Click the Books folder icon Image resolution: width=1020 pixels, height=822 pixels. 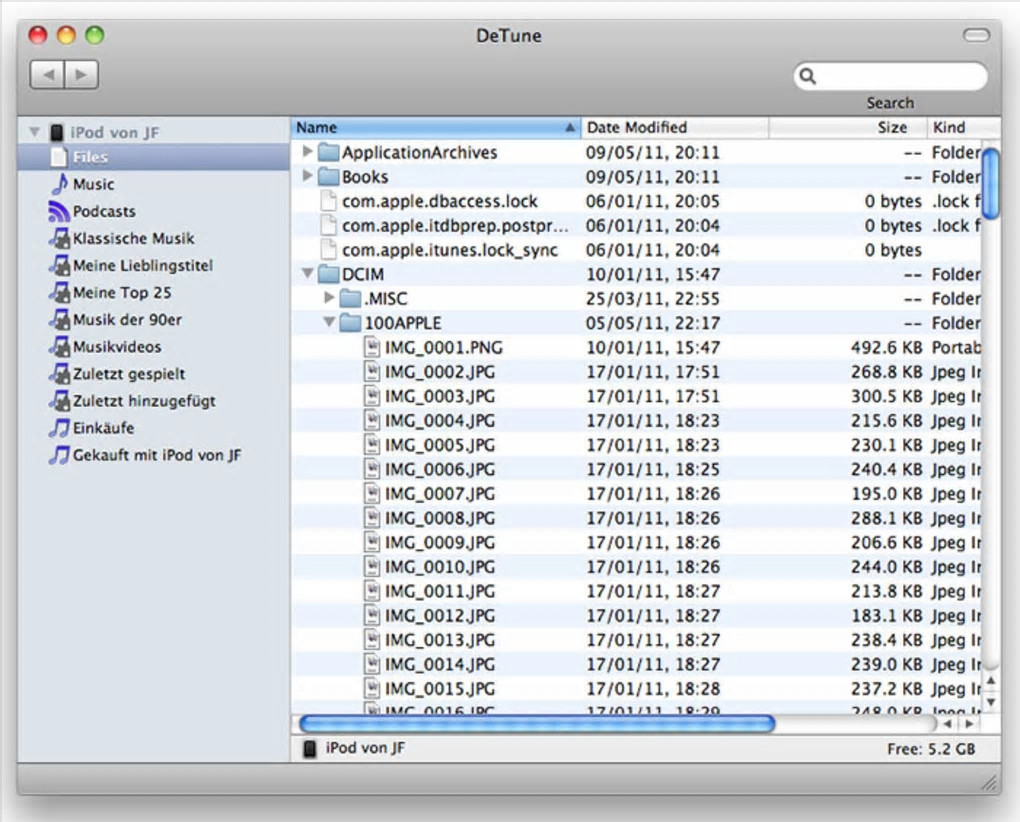(329, 177)
